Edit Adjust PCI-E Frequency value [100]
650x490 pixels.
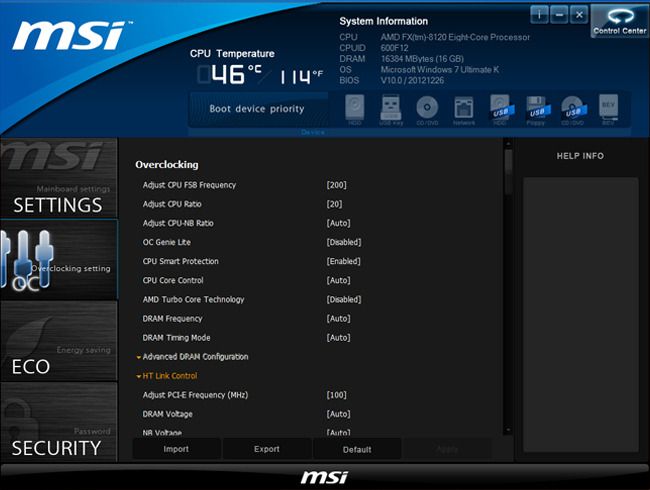point(336,395)
